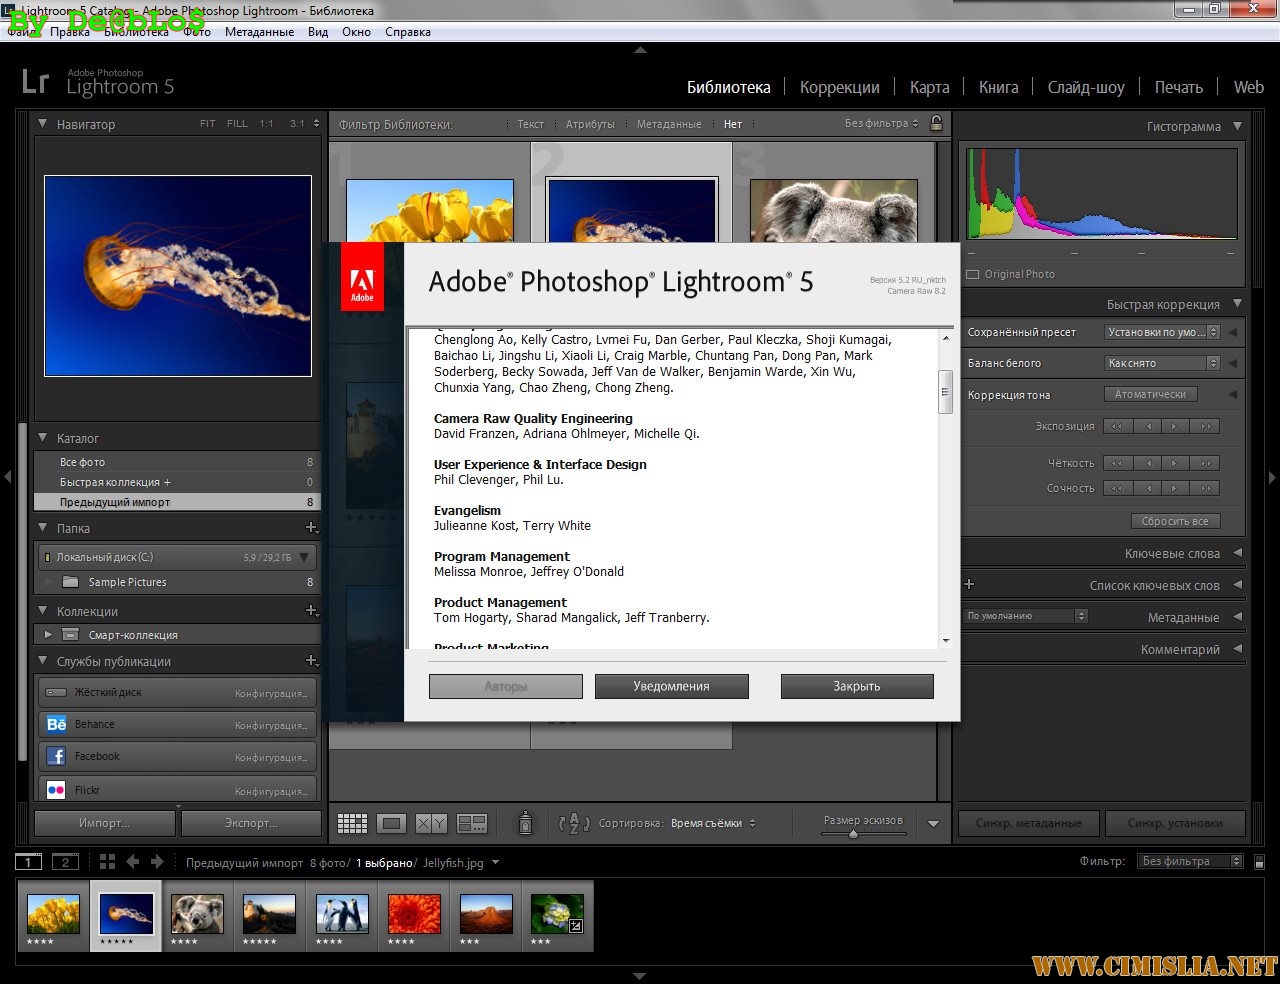Open the Коррекции module

pos(840,87)
